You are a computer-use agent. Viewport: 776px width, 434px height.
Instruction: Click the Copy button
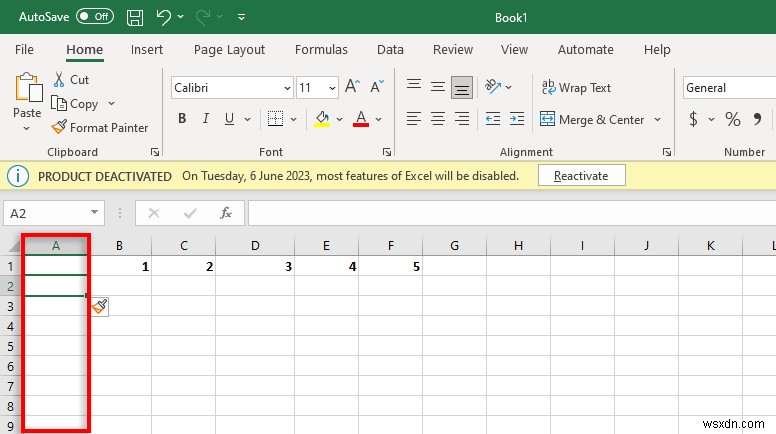(x=76, y=103)
